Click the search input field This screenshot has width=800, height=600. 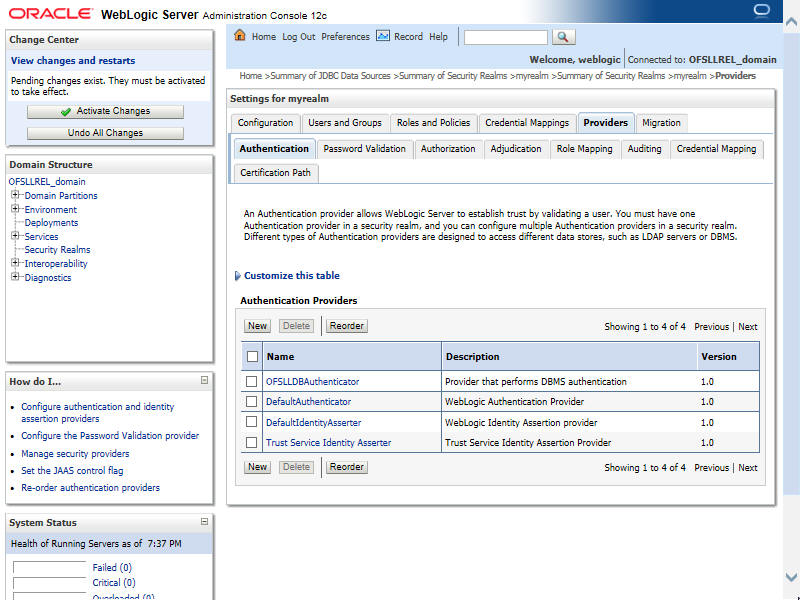505,37
